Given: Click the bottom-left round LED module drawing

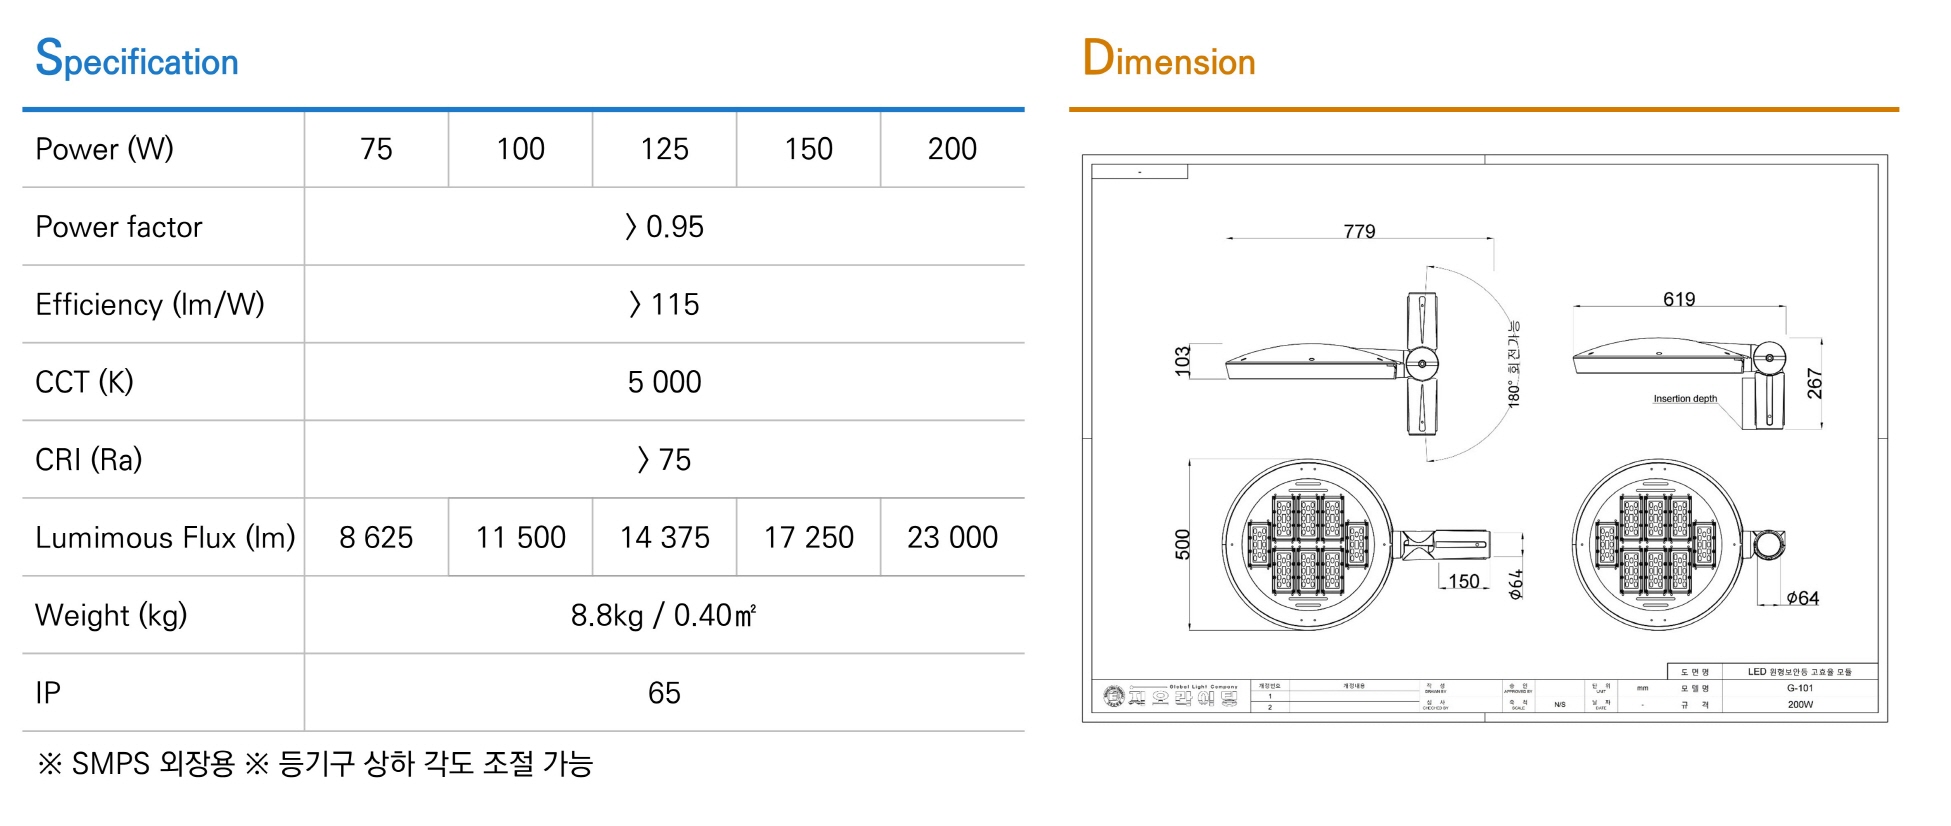Looking at the screenshot, I should pyautogui.click(x=1308, y=545).
